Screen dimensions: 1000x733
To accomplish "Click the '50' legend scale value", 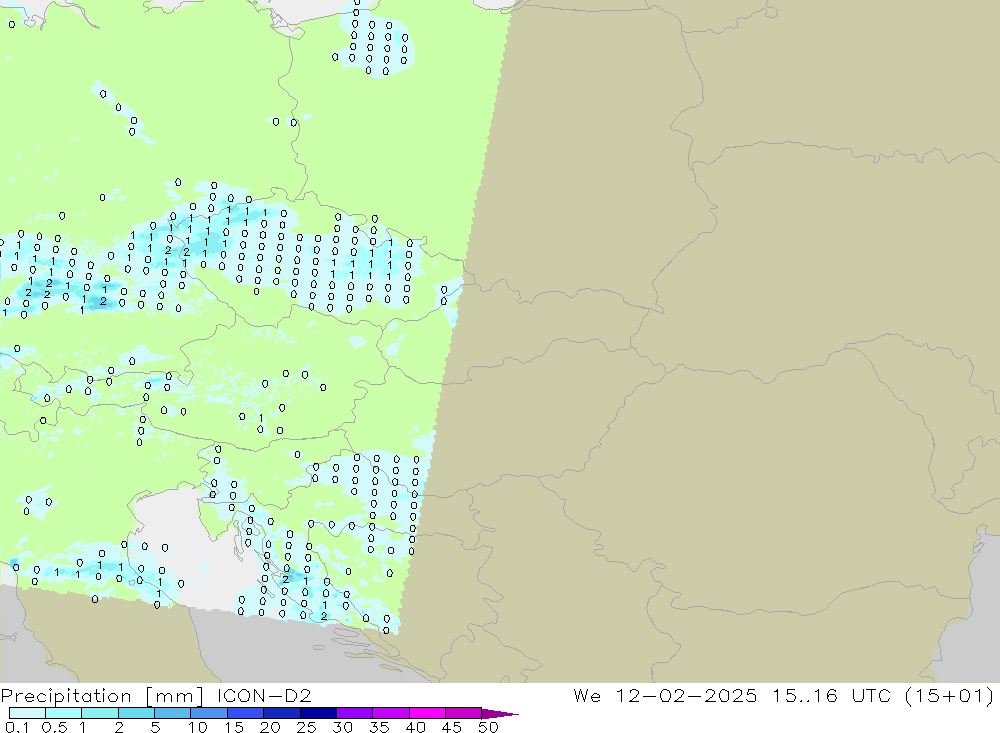I will tap(488, 727).
